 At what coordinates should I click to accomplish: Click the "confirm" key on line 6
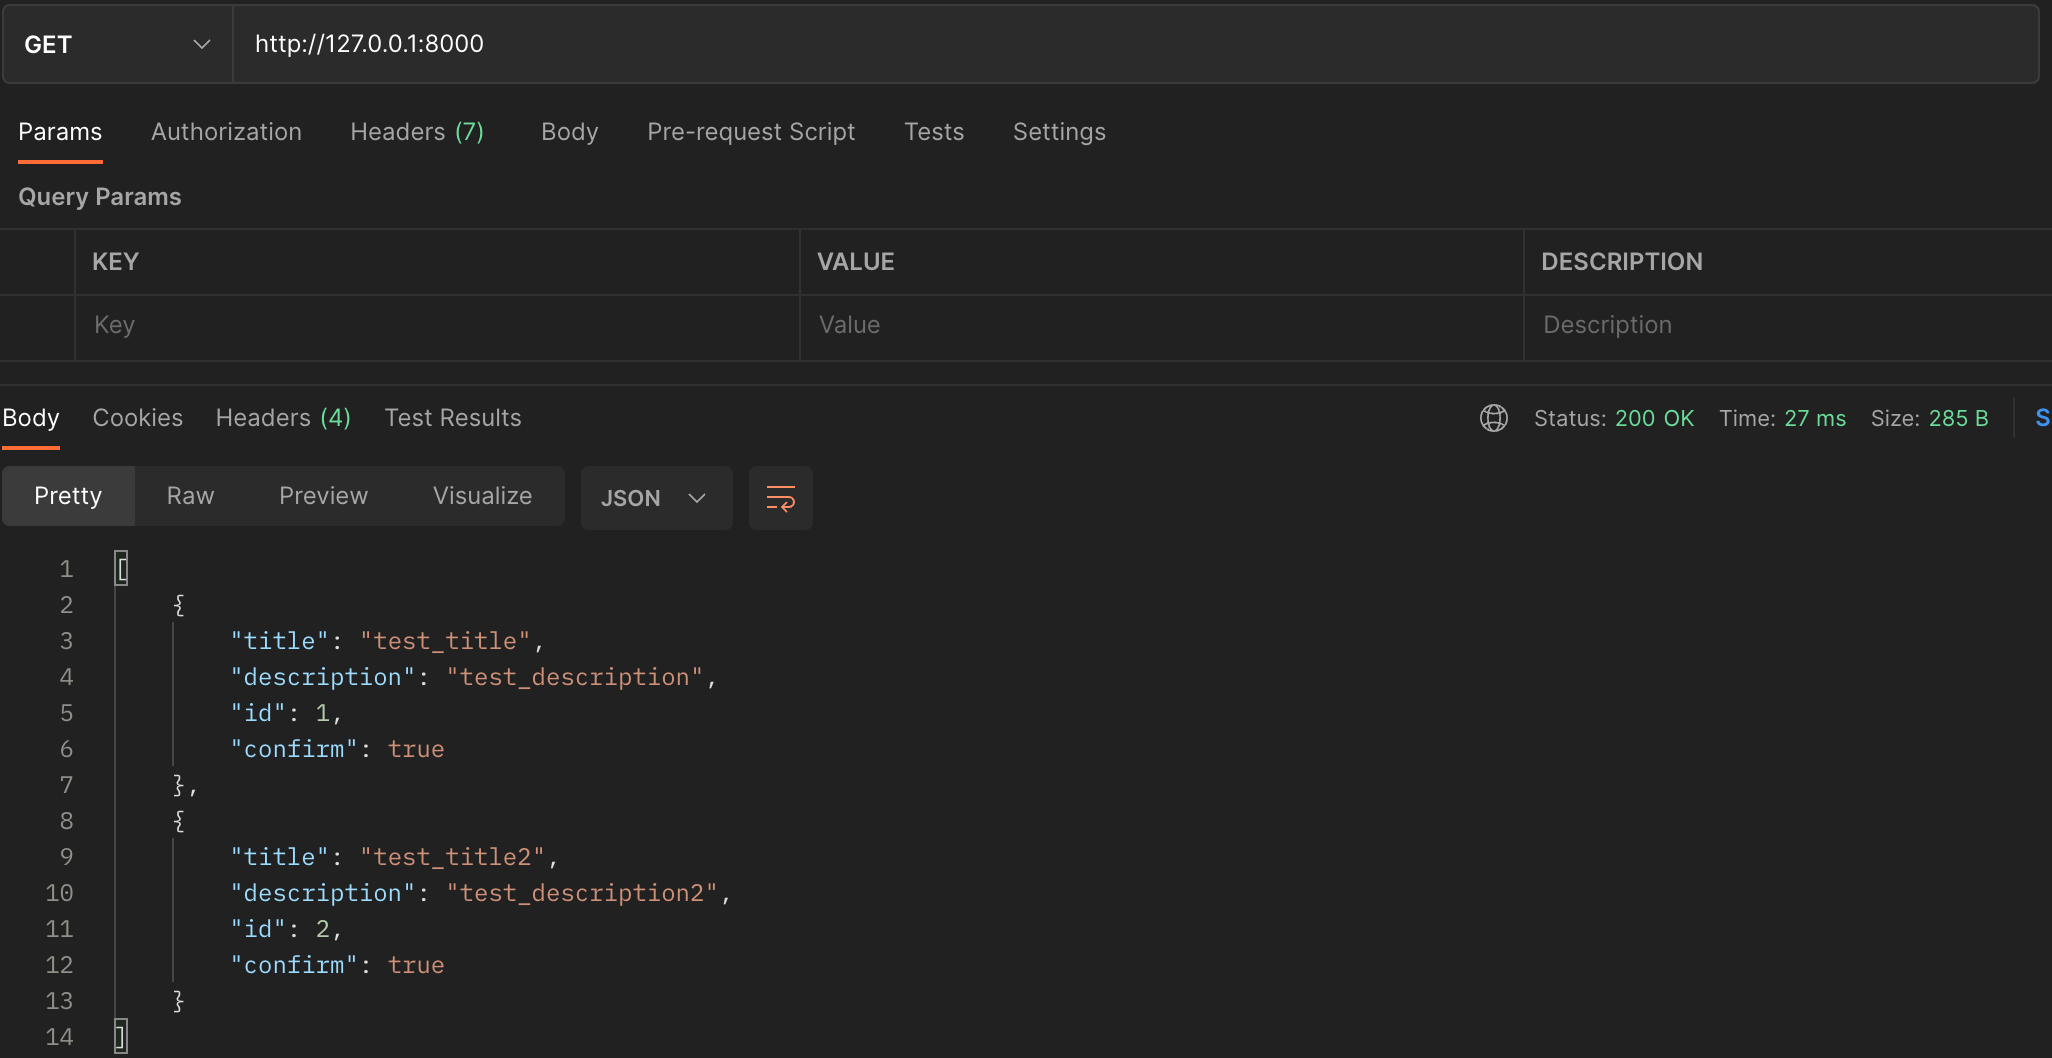[294, 749]
